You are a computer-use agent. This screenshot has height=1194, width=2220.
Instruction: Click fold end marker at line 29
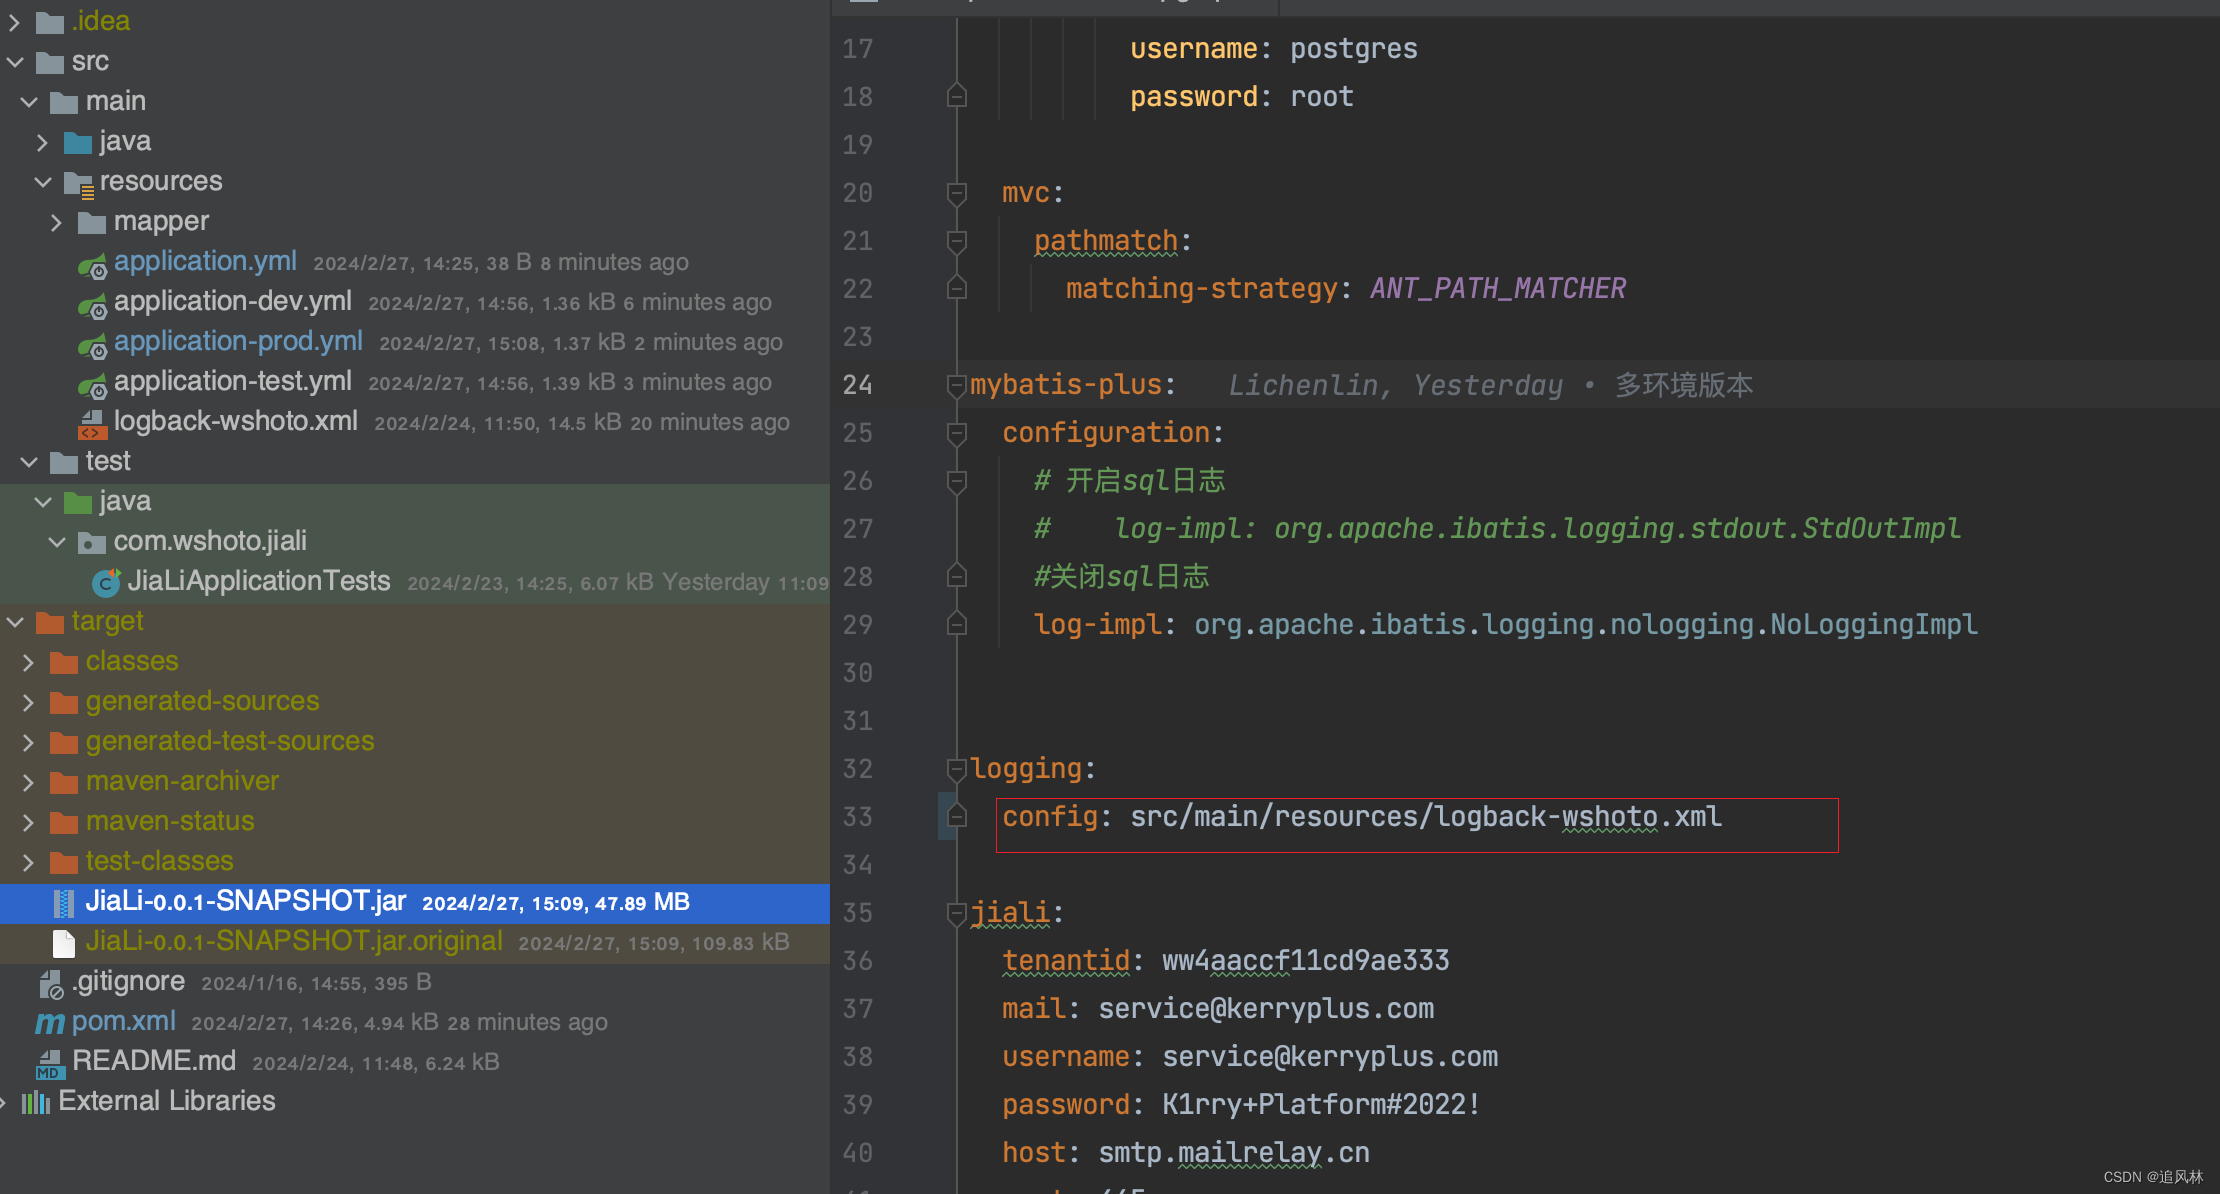tap(957, 624)
